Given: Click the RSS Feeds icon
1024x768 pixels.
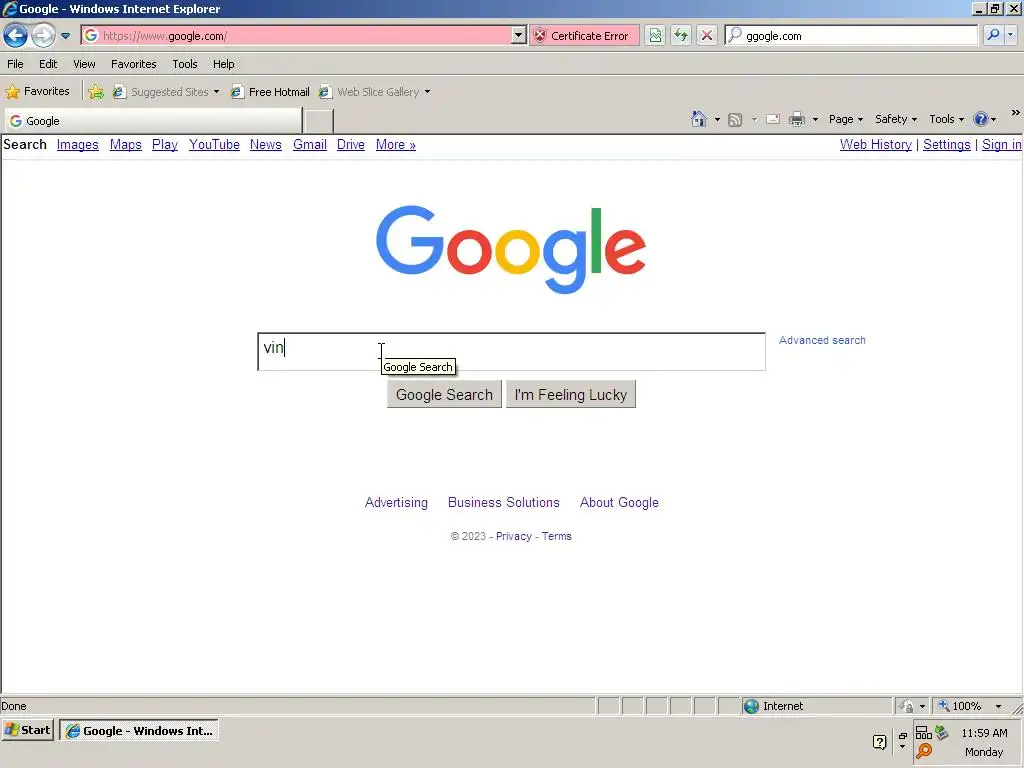Looking at the screenshot, I should [735, 120].
